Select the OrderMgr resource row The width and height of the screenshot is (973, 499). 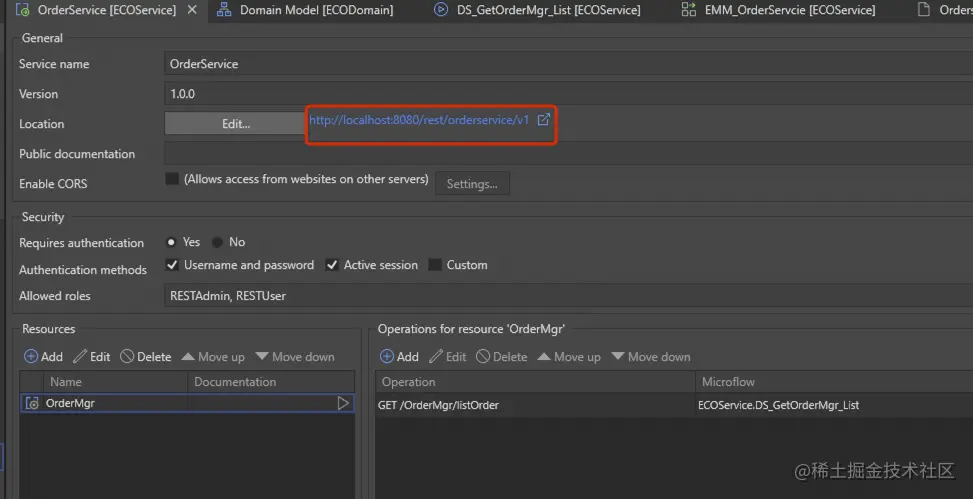[187, 403]
